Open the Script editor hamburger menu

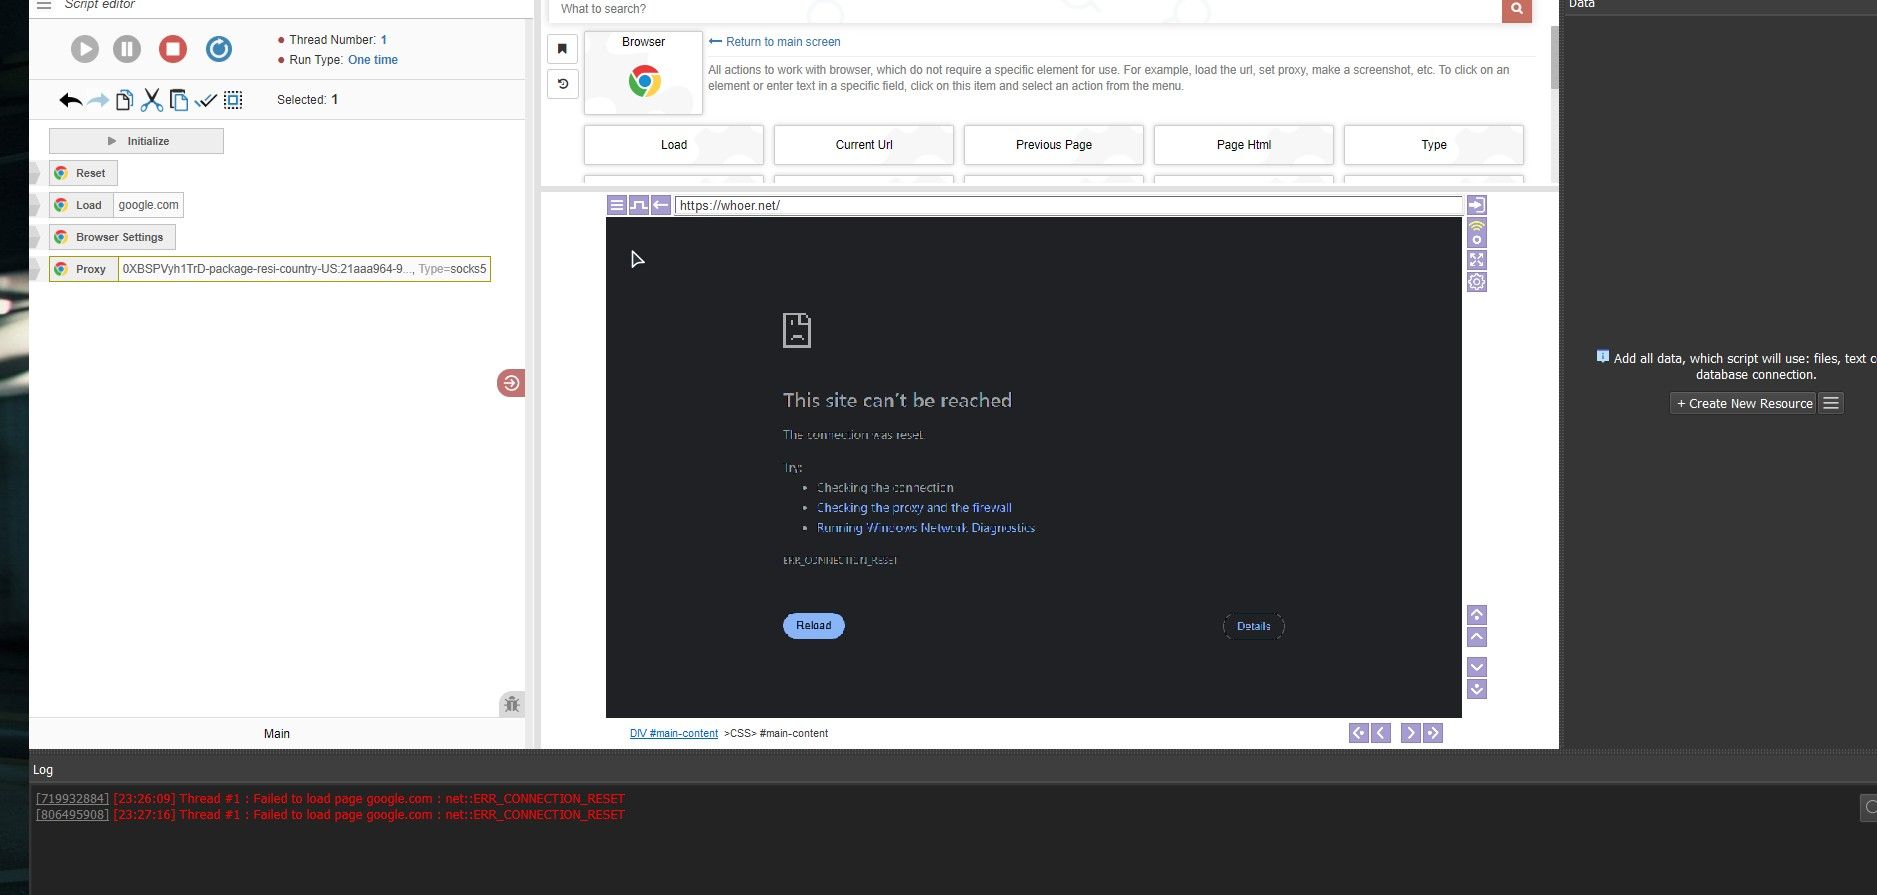44,5
